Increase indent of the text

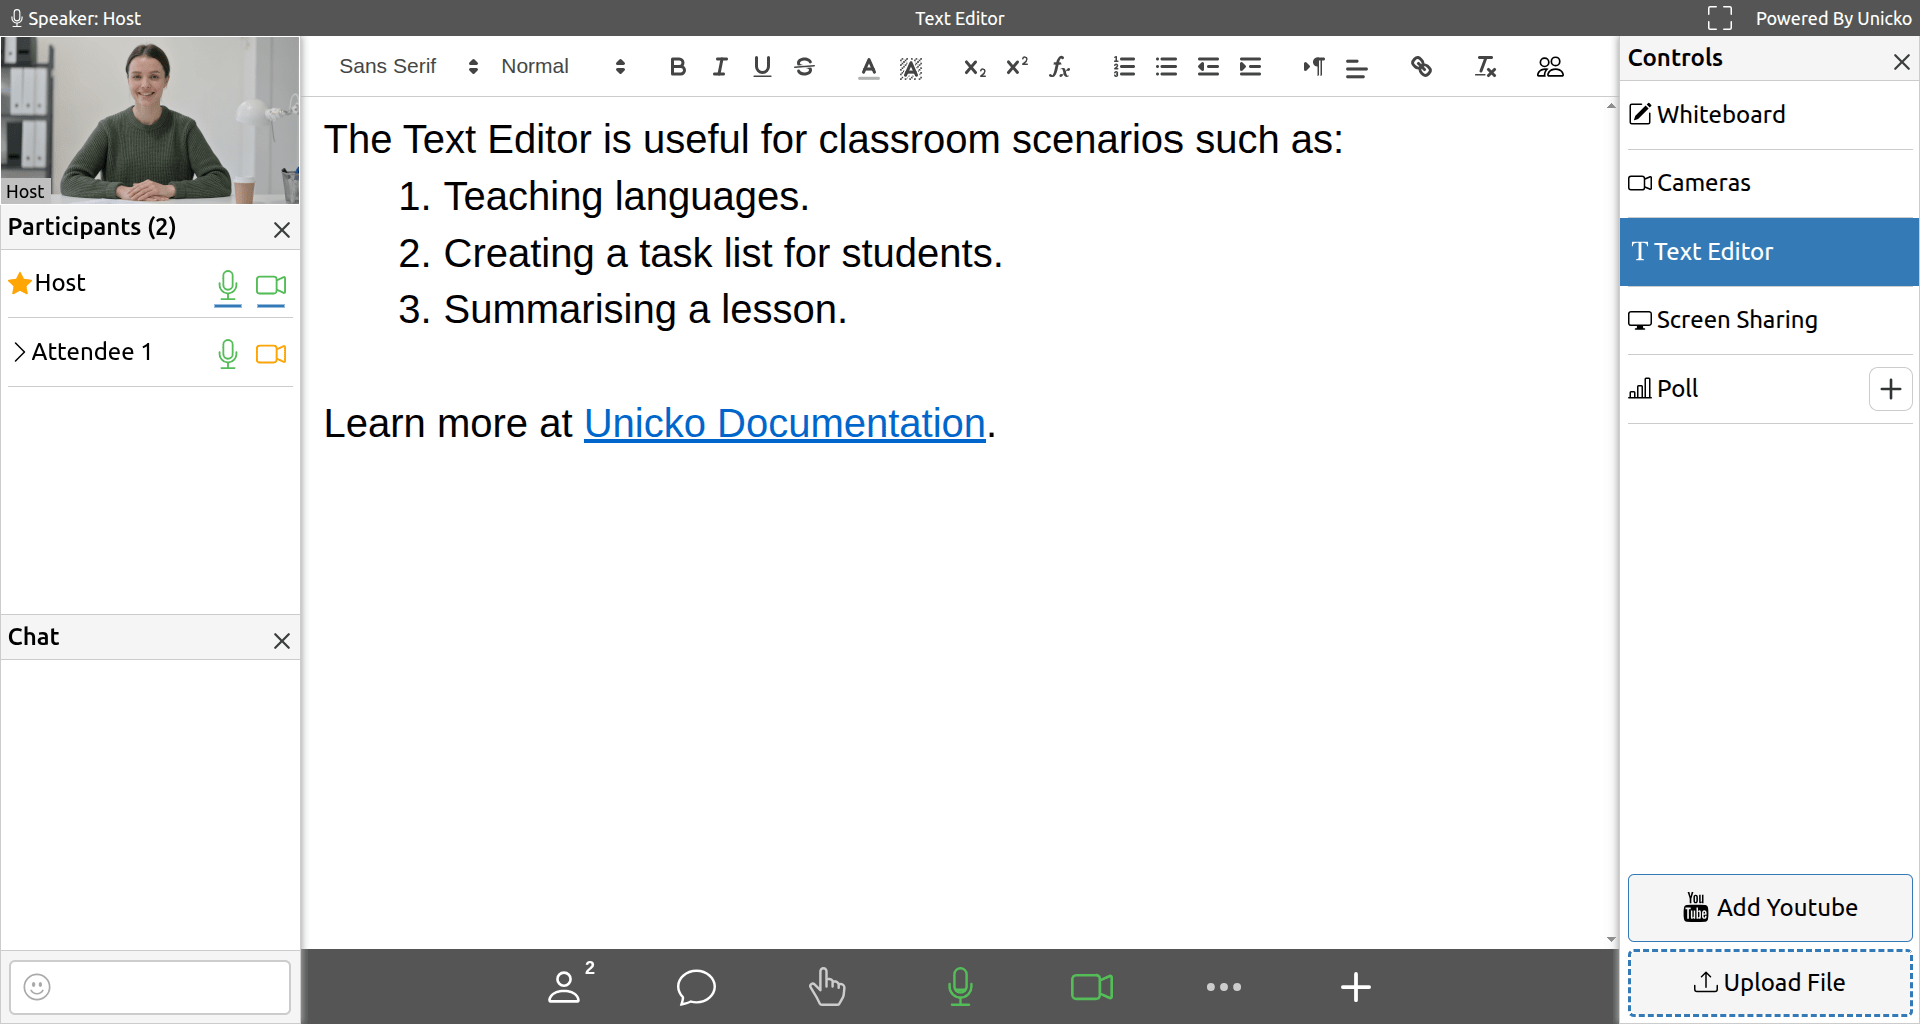[x=1250, y=67]
